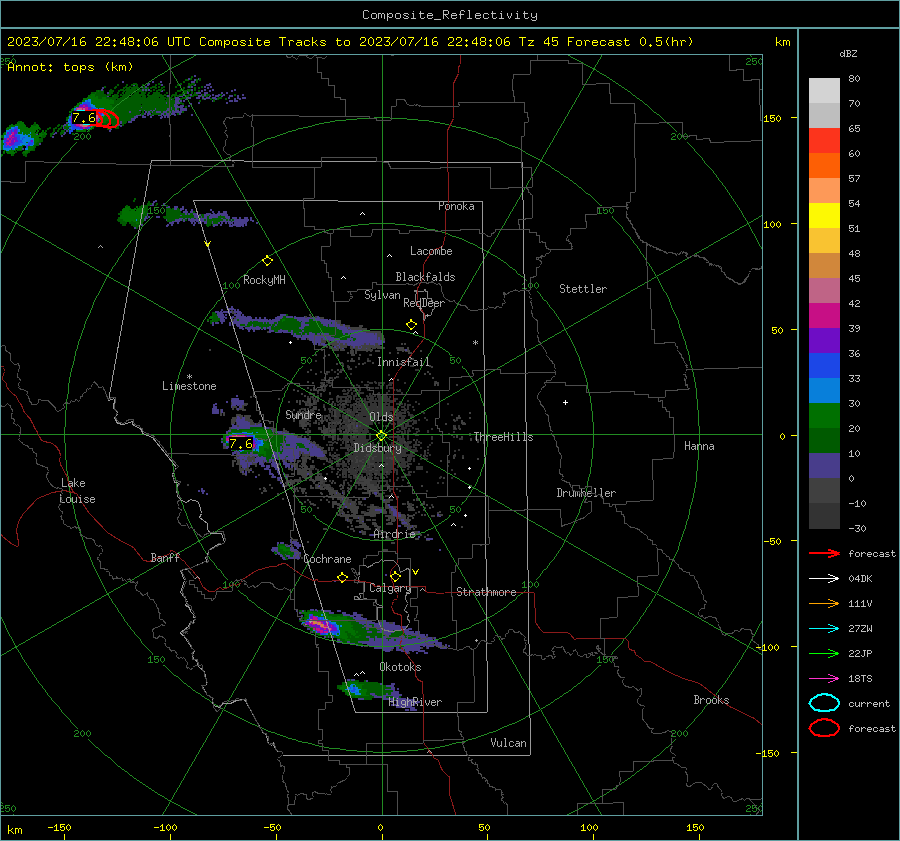Pick the purple 39 dBZ color swatch

[824, 340]
